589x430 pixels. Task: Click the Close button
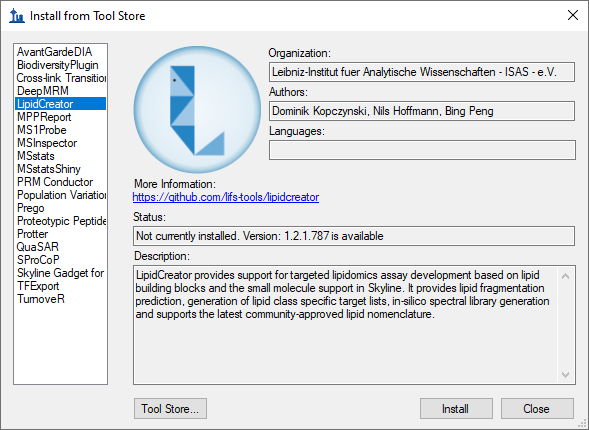click(x=537, y=409)
